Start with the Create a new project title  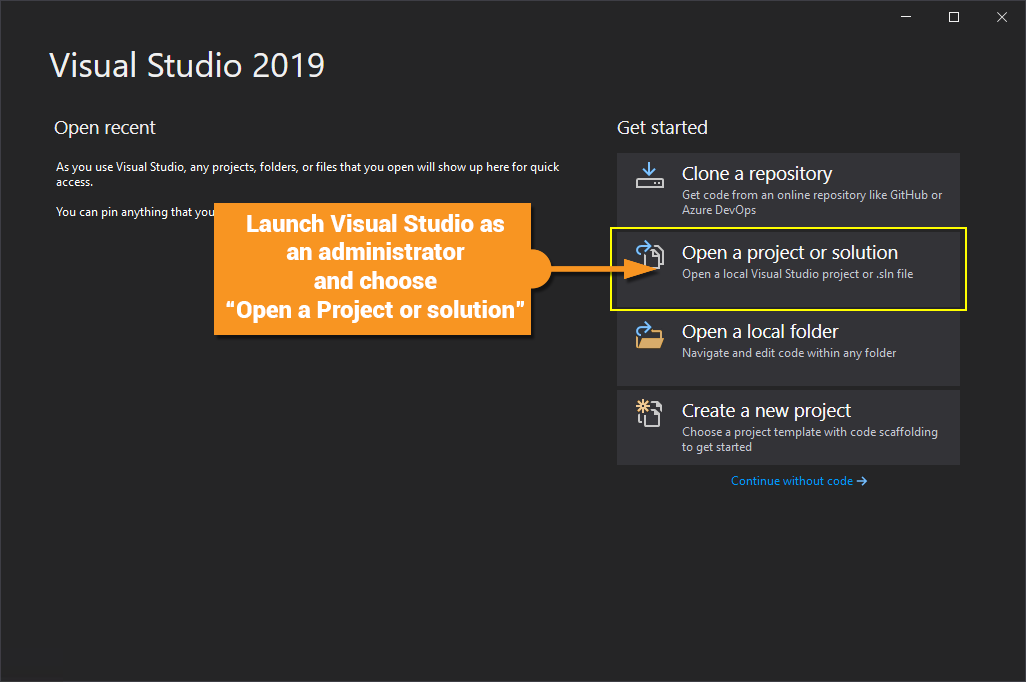pos(766,410)
